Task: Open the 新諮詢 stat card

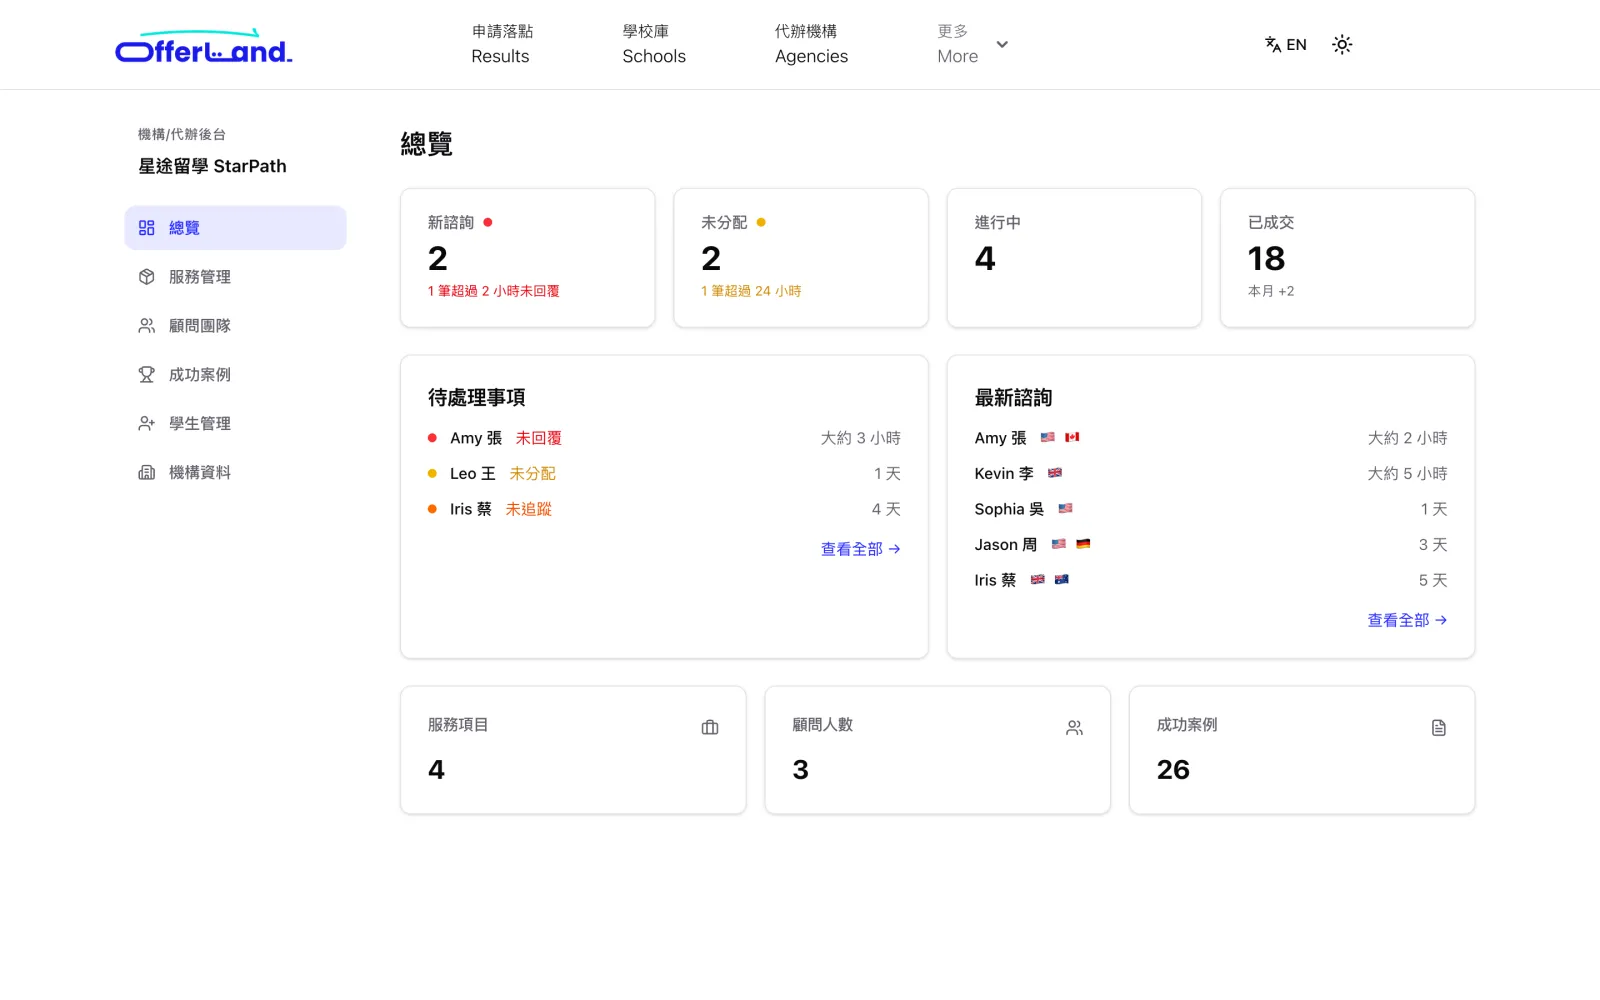Action: tap(528, 258)
